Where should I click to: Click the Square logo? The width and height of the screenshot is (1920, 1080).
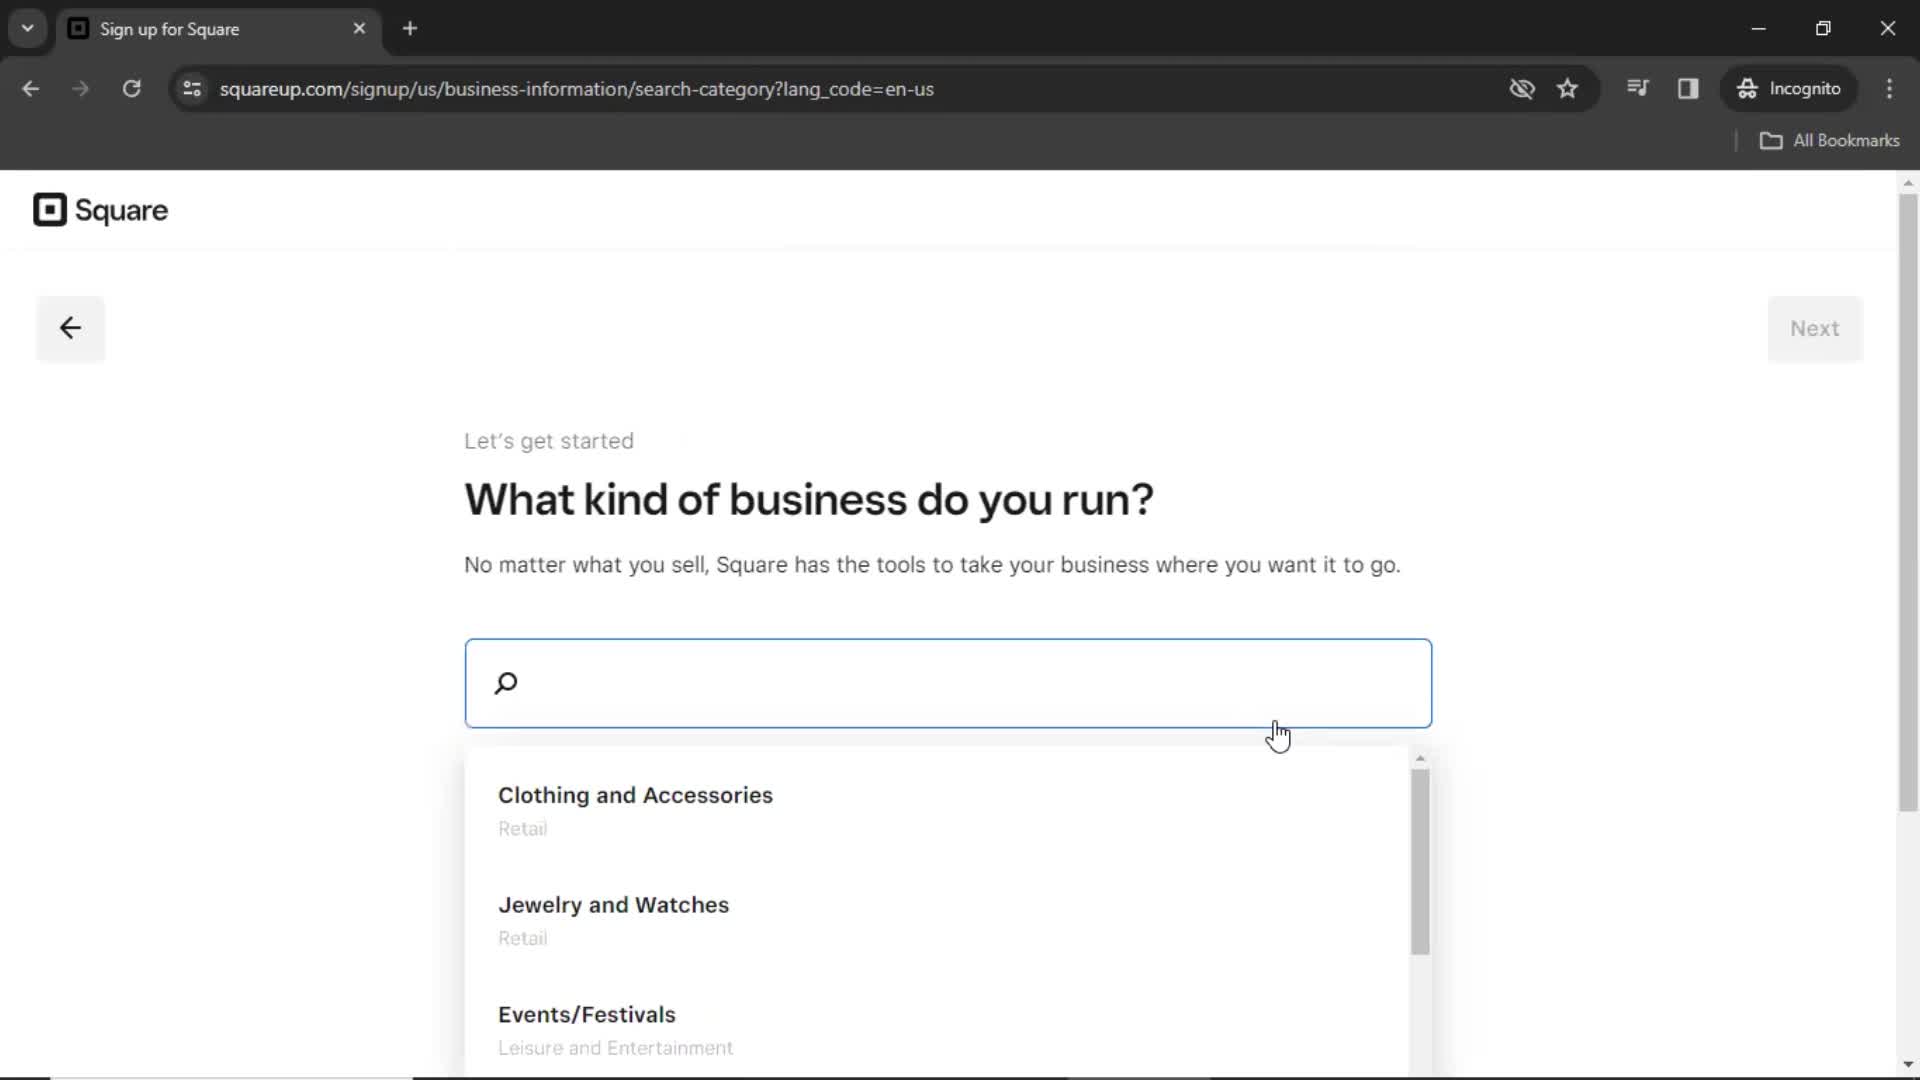[100, 210]
